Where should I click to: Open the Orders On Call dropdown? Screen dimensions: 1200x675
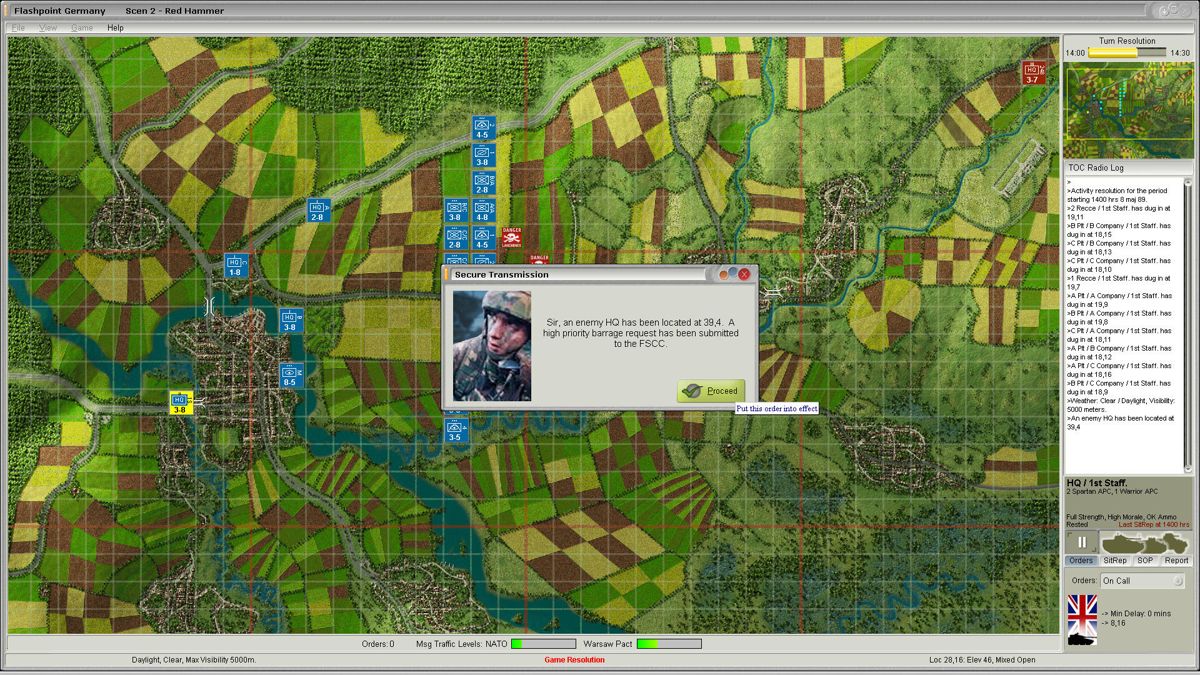click(1140, 581)
